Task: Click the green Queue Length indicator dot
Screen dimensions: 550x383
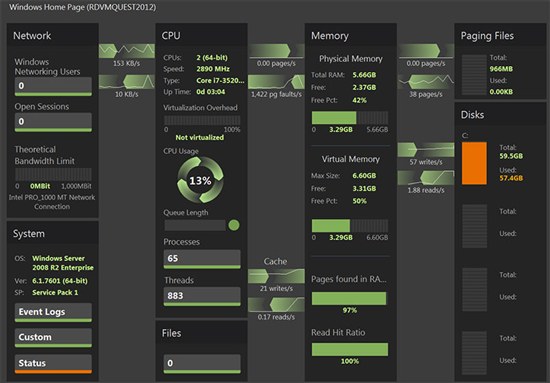Action: click(x=234, y=225)
